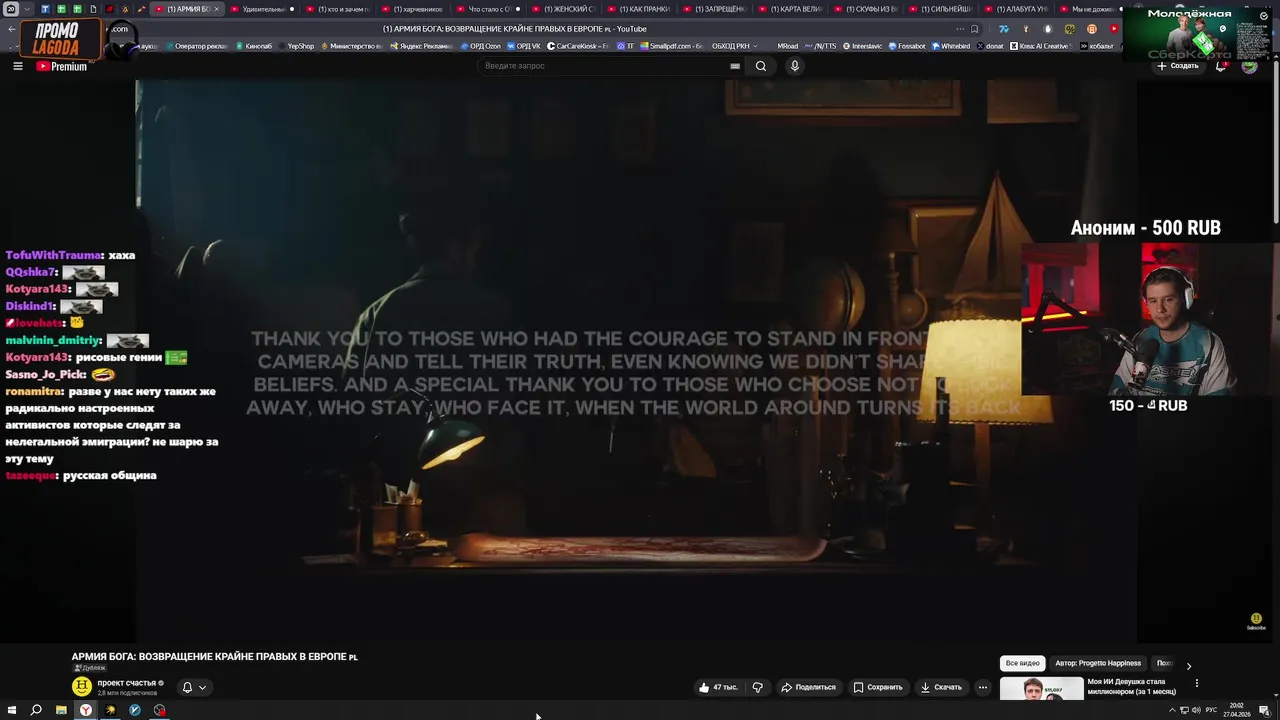Open the donat bookmark
The width and height of the screenshot is (1280, 720).
(x=990, y=46)
